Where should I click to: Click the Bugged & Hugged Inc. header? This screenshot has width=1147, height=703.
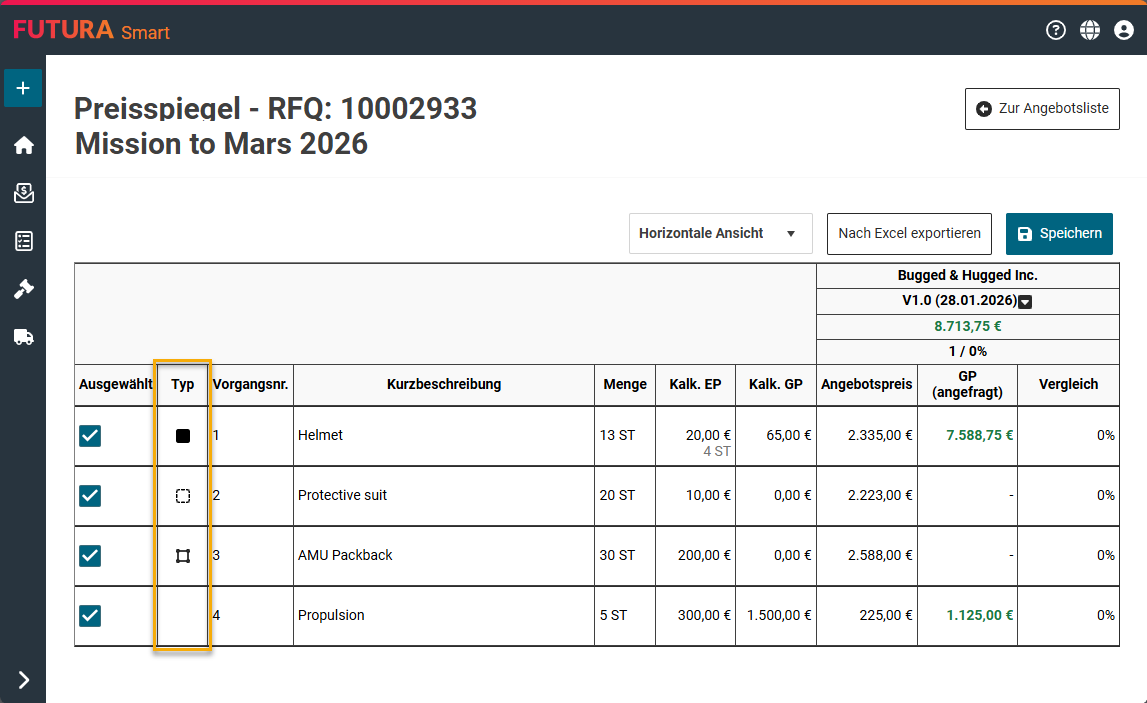click(967, 275)
